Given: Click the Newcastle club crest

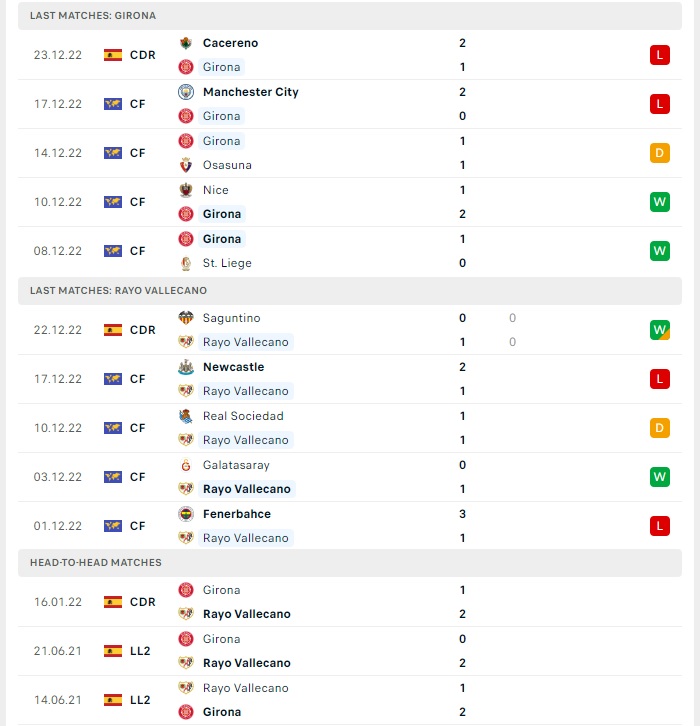Looking at the screenshot, I should click(x=186, y=367).
